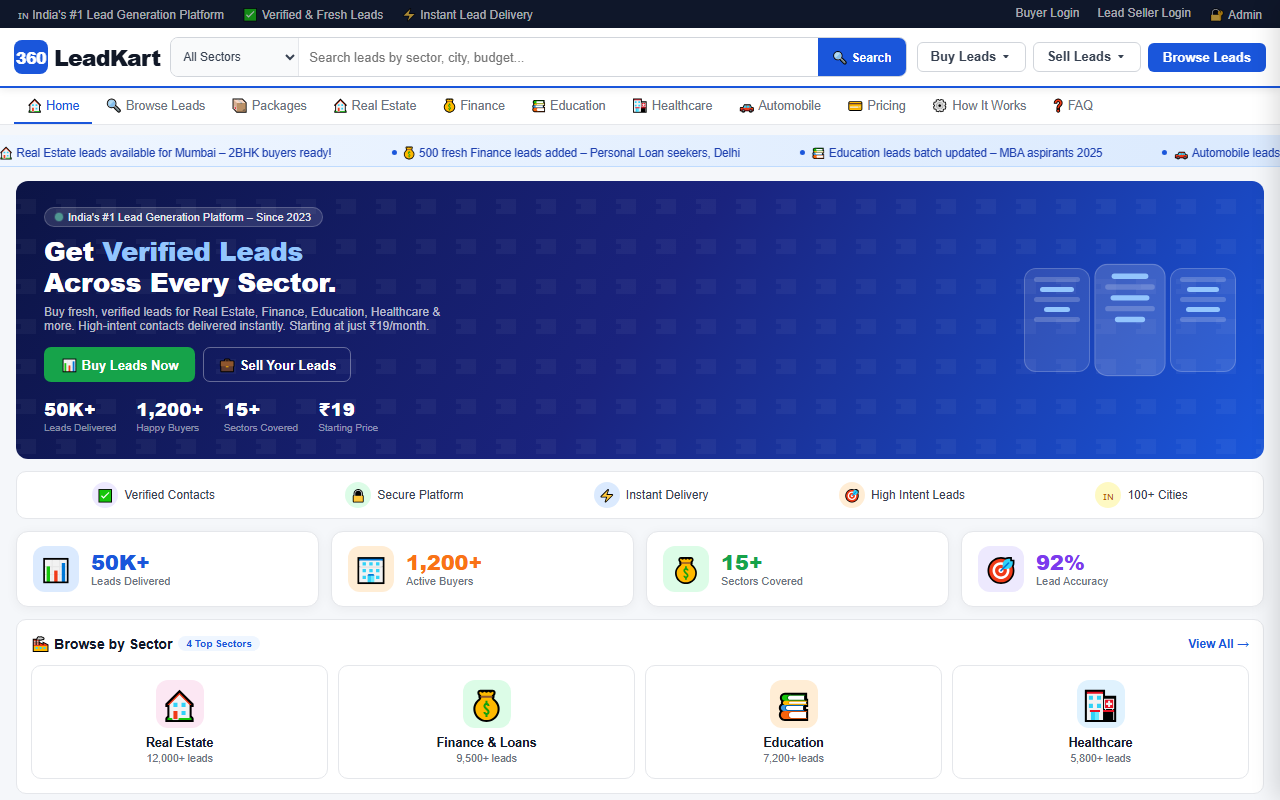
Task: Click the View All sectors link
Action: 1218,644
